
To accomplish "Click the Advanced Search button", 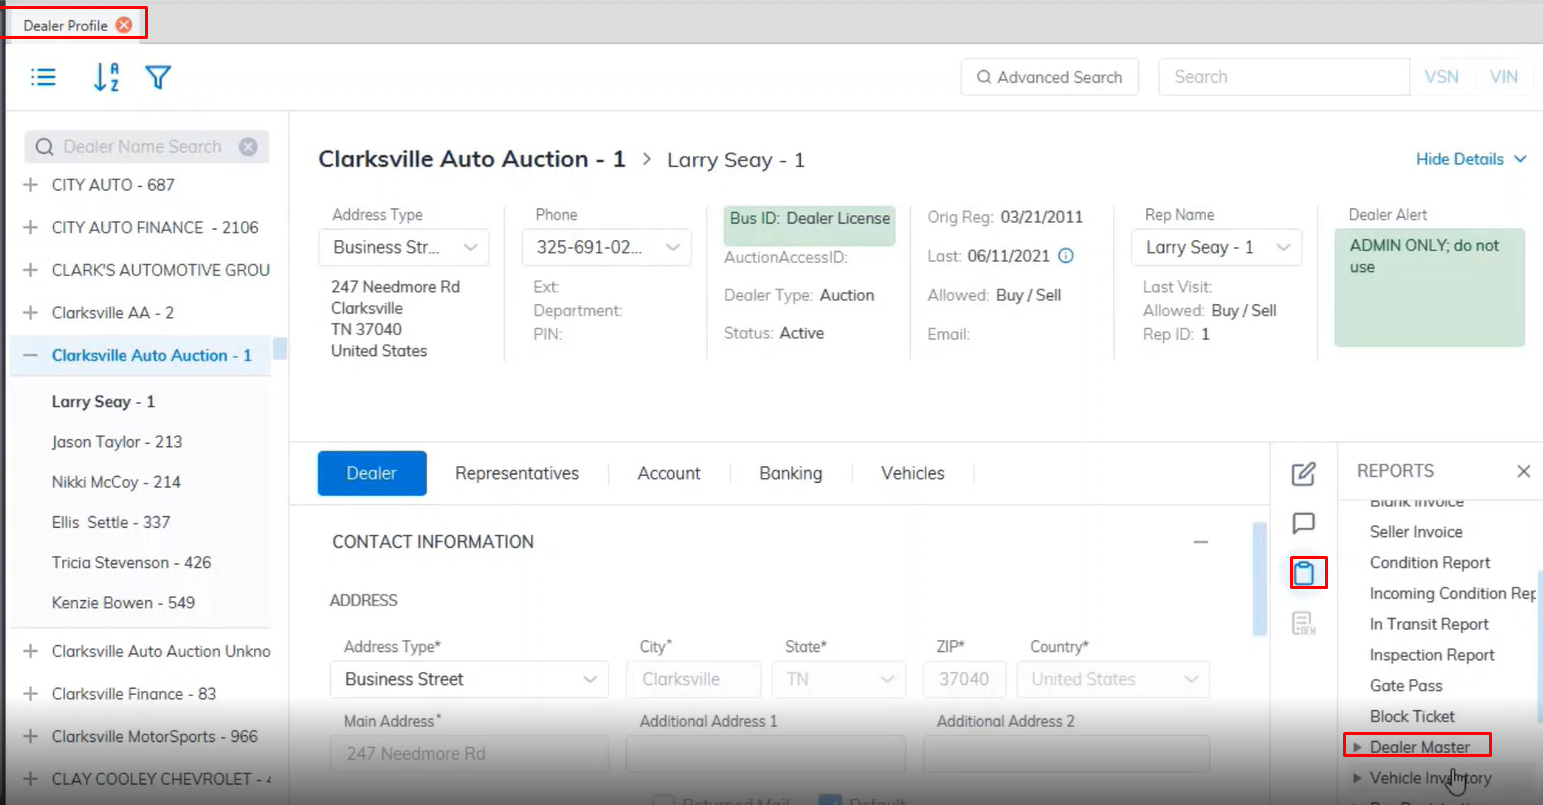I will 1049,77.
